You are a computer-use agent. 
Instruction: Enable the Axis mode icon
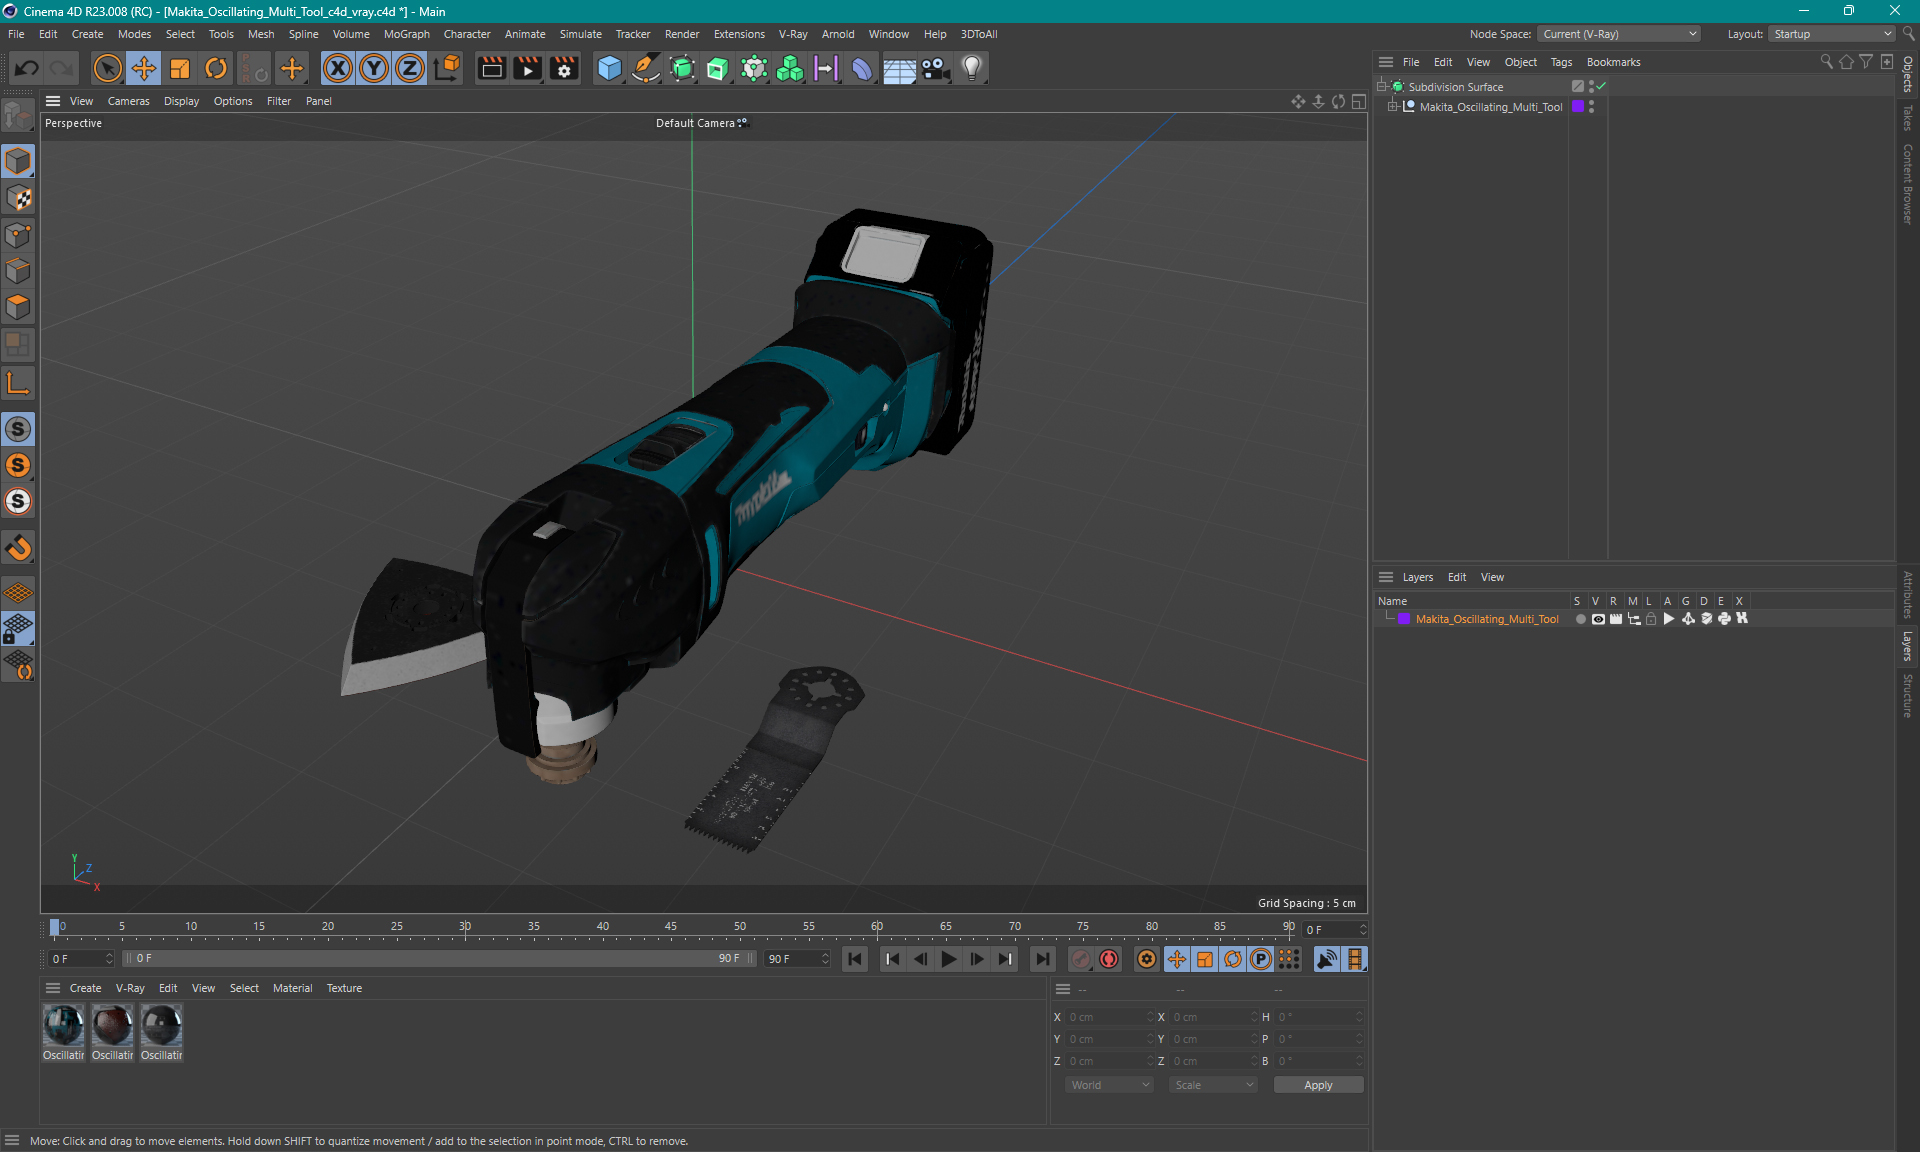click(x=18, y=383)
